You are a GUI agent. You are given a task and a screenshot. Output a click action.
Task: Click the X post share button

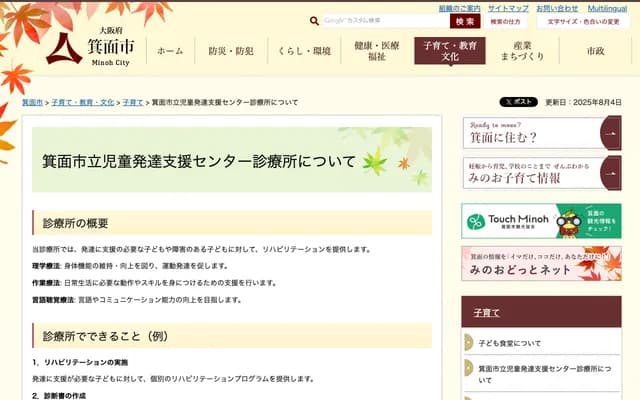518,102
